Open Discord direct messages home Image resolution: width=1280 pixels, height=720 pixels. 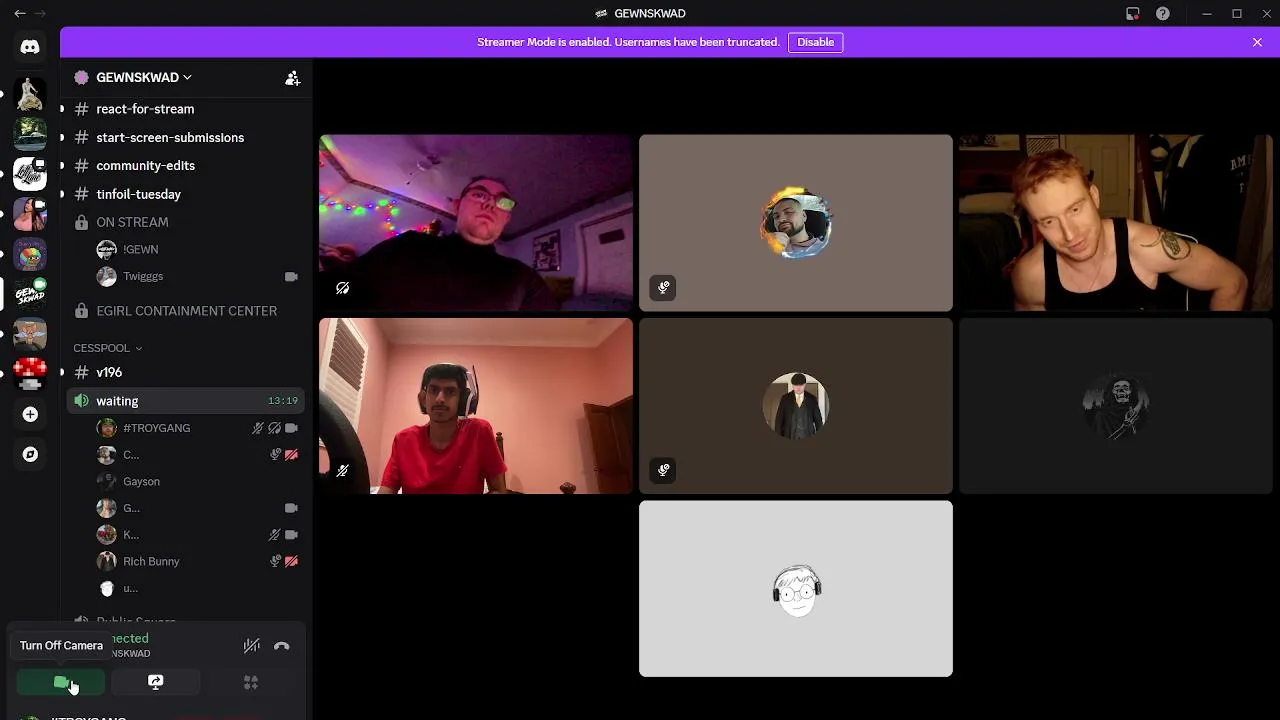click(30, 47)
